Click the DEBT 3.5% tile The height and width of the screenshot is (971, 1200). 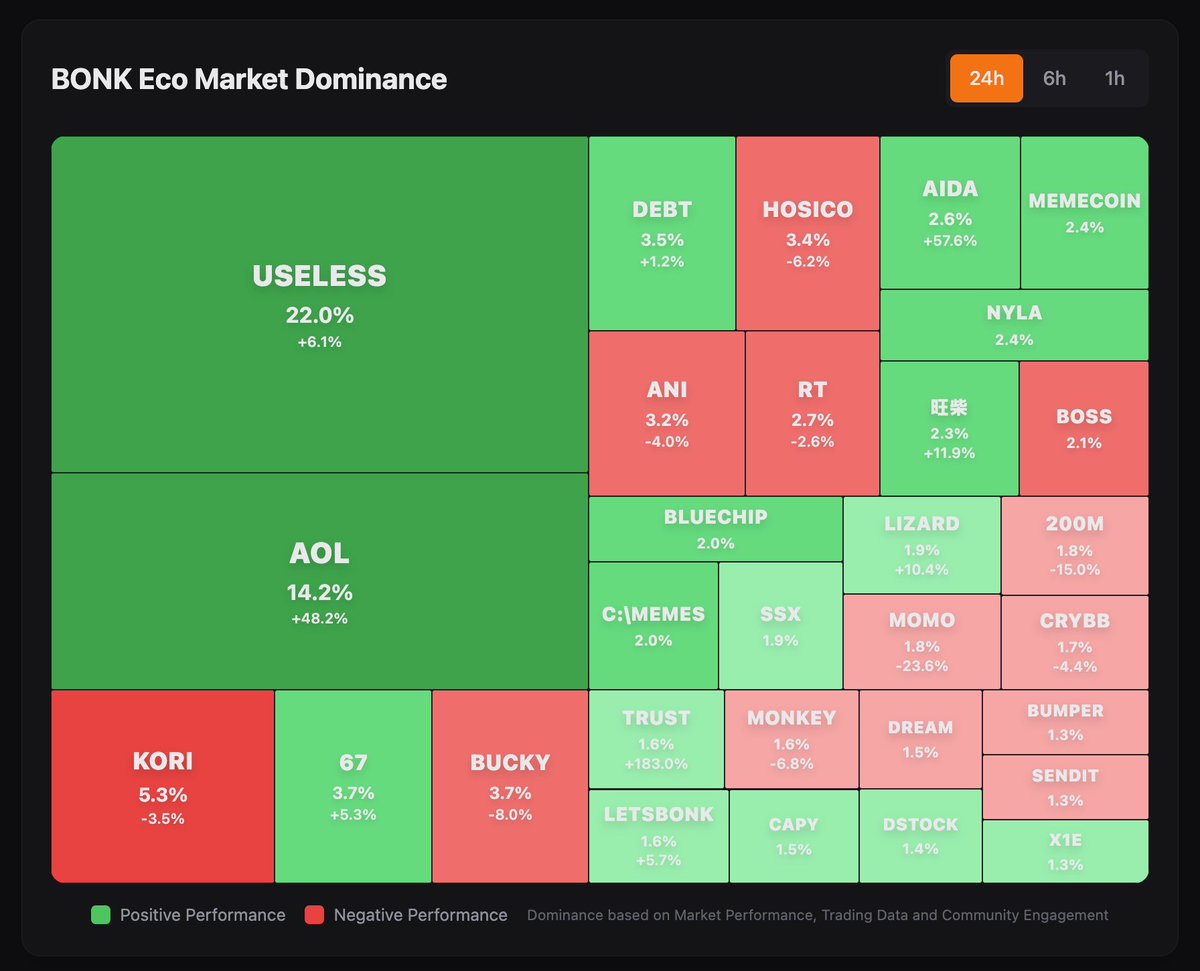coord(662,233)
